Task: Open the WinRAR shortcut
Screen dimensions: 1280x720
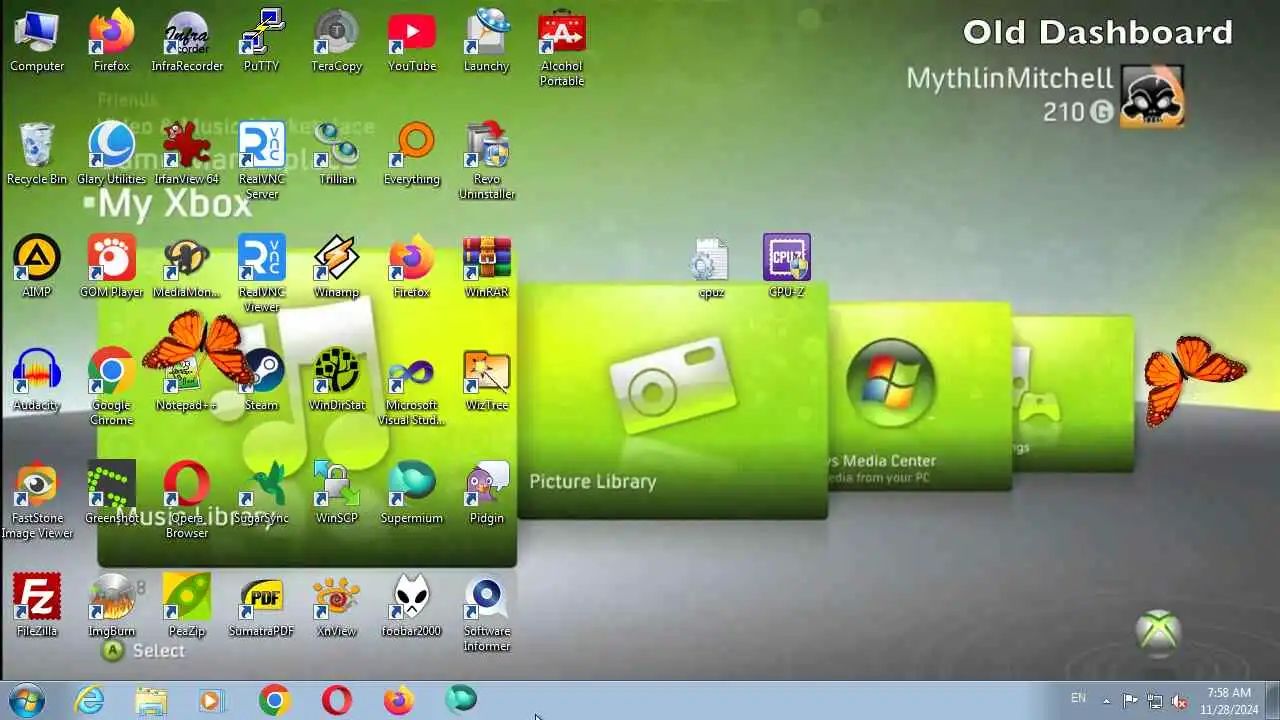Action: pos(487,267)
